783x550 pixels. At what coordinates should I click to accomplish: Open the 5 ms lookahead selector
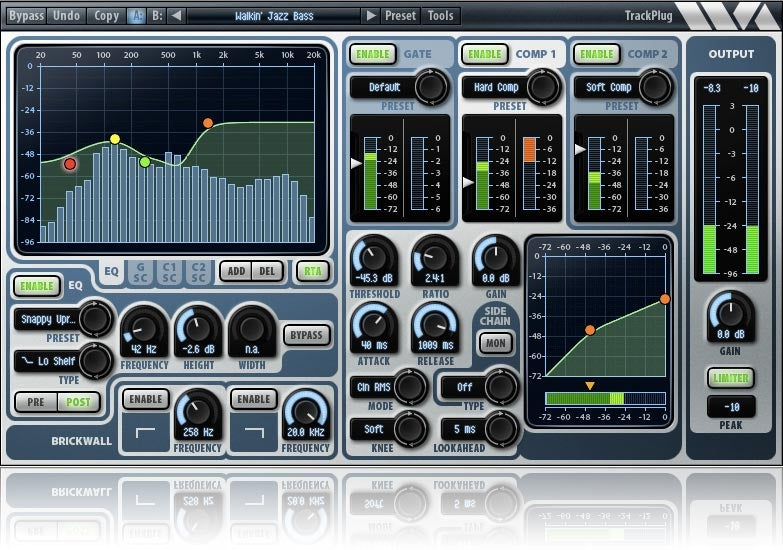pos(464,429)
